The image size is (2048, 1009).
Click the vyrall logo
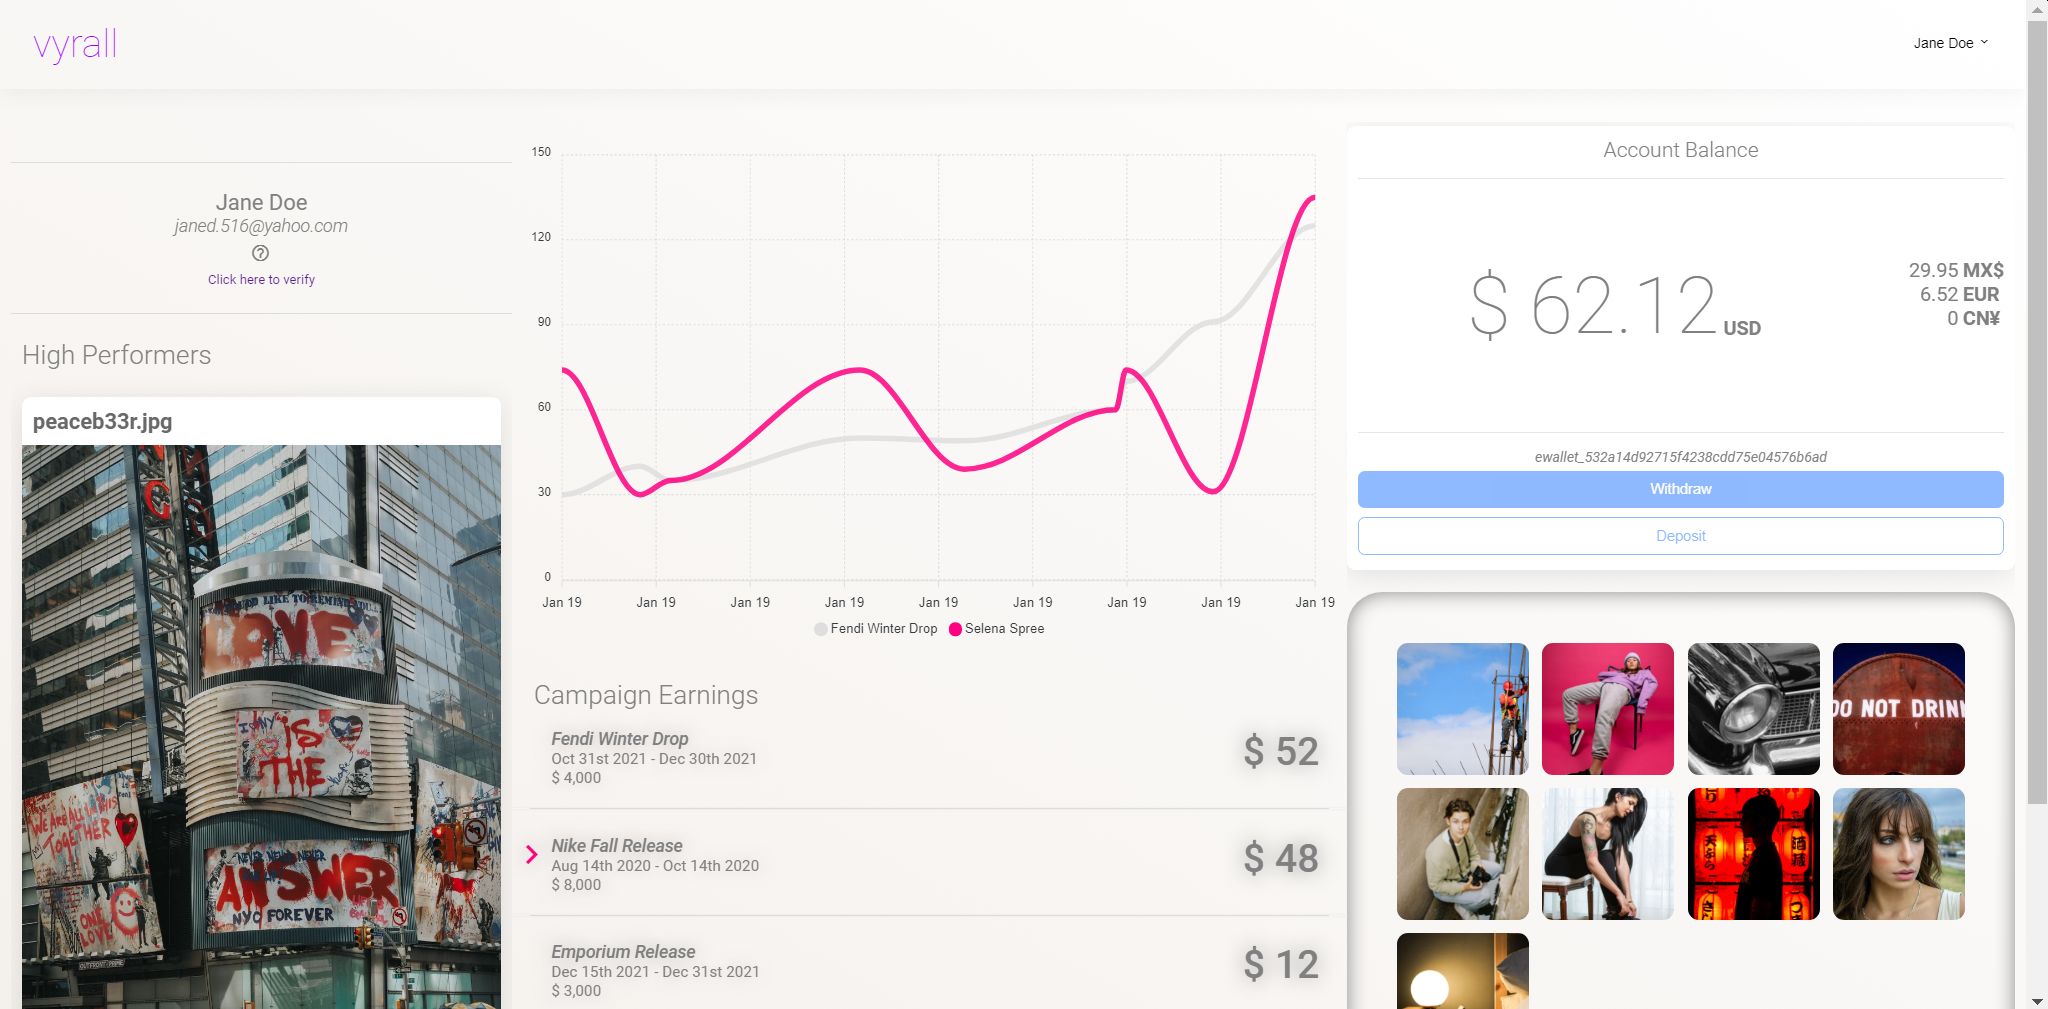tap(75, 45)
